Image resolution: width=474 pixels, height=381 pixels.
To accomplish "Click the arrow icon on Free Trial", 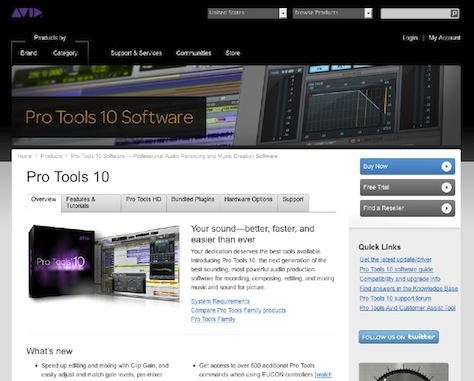I will click(x=446, y=187).
